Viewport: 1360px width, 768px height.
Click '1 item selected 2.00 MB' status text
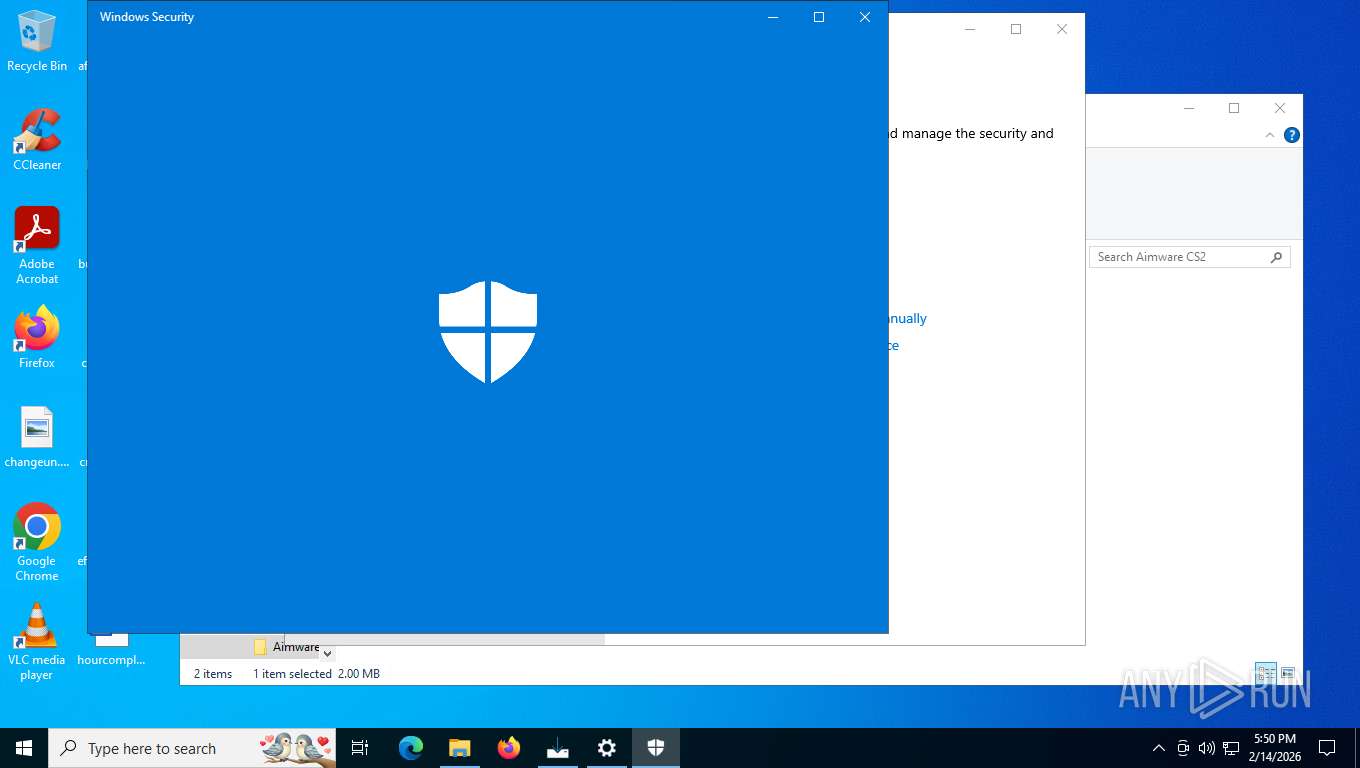(x=316, y=674)
